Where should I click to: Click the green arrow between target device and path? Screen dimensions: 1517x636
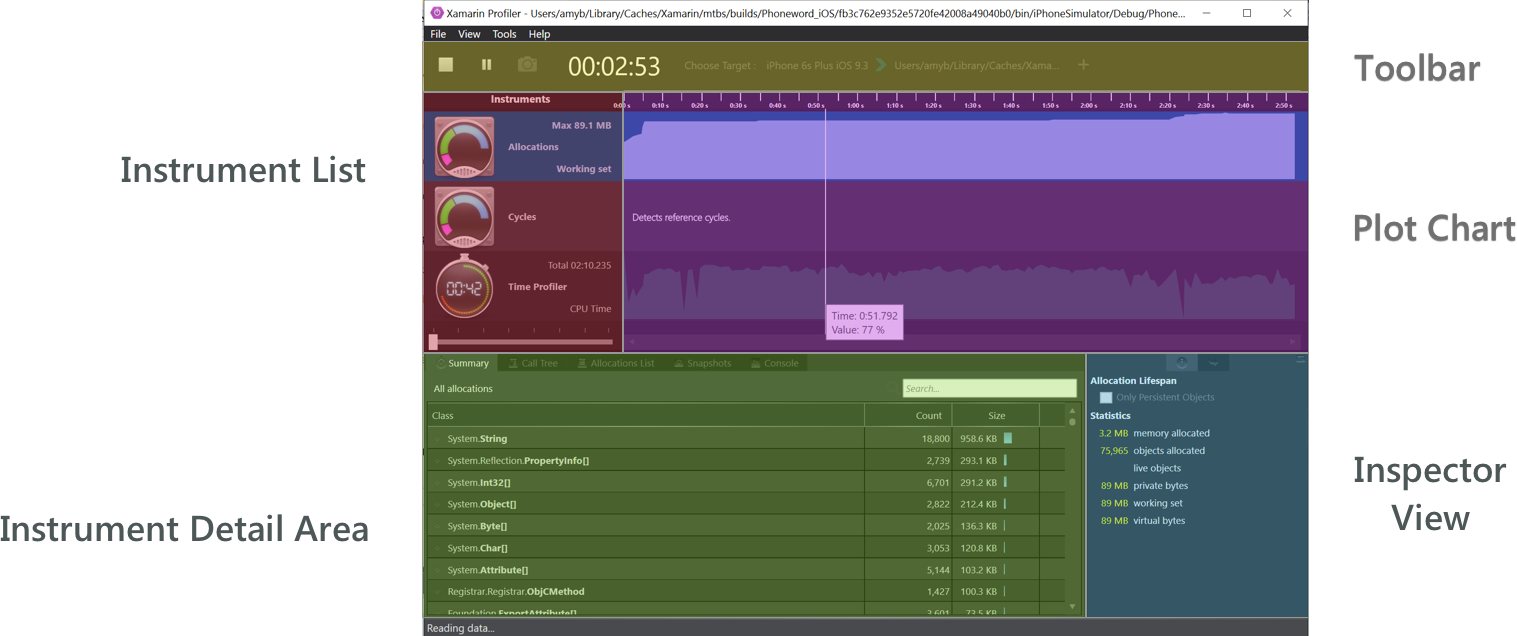click(881, 65)
